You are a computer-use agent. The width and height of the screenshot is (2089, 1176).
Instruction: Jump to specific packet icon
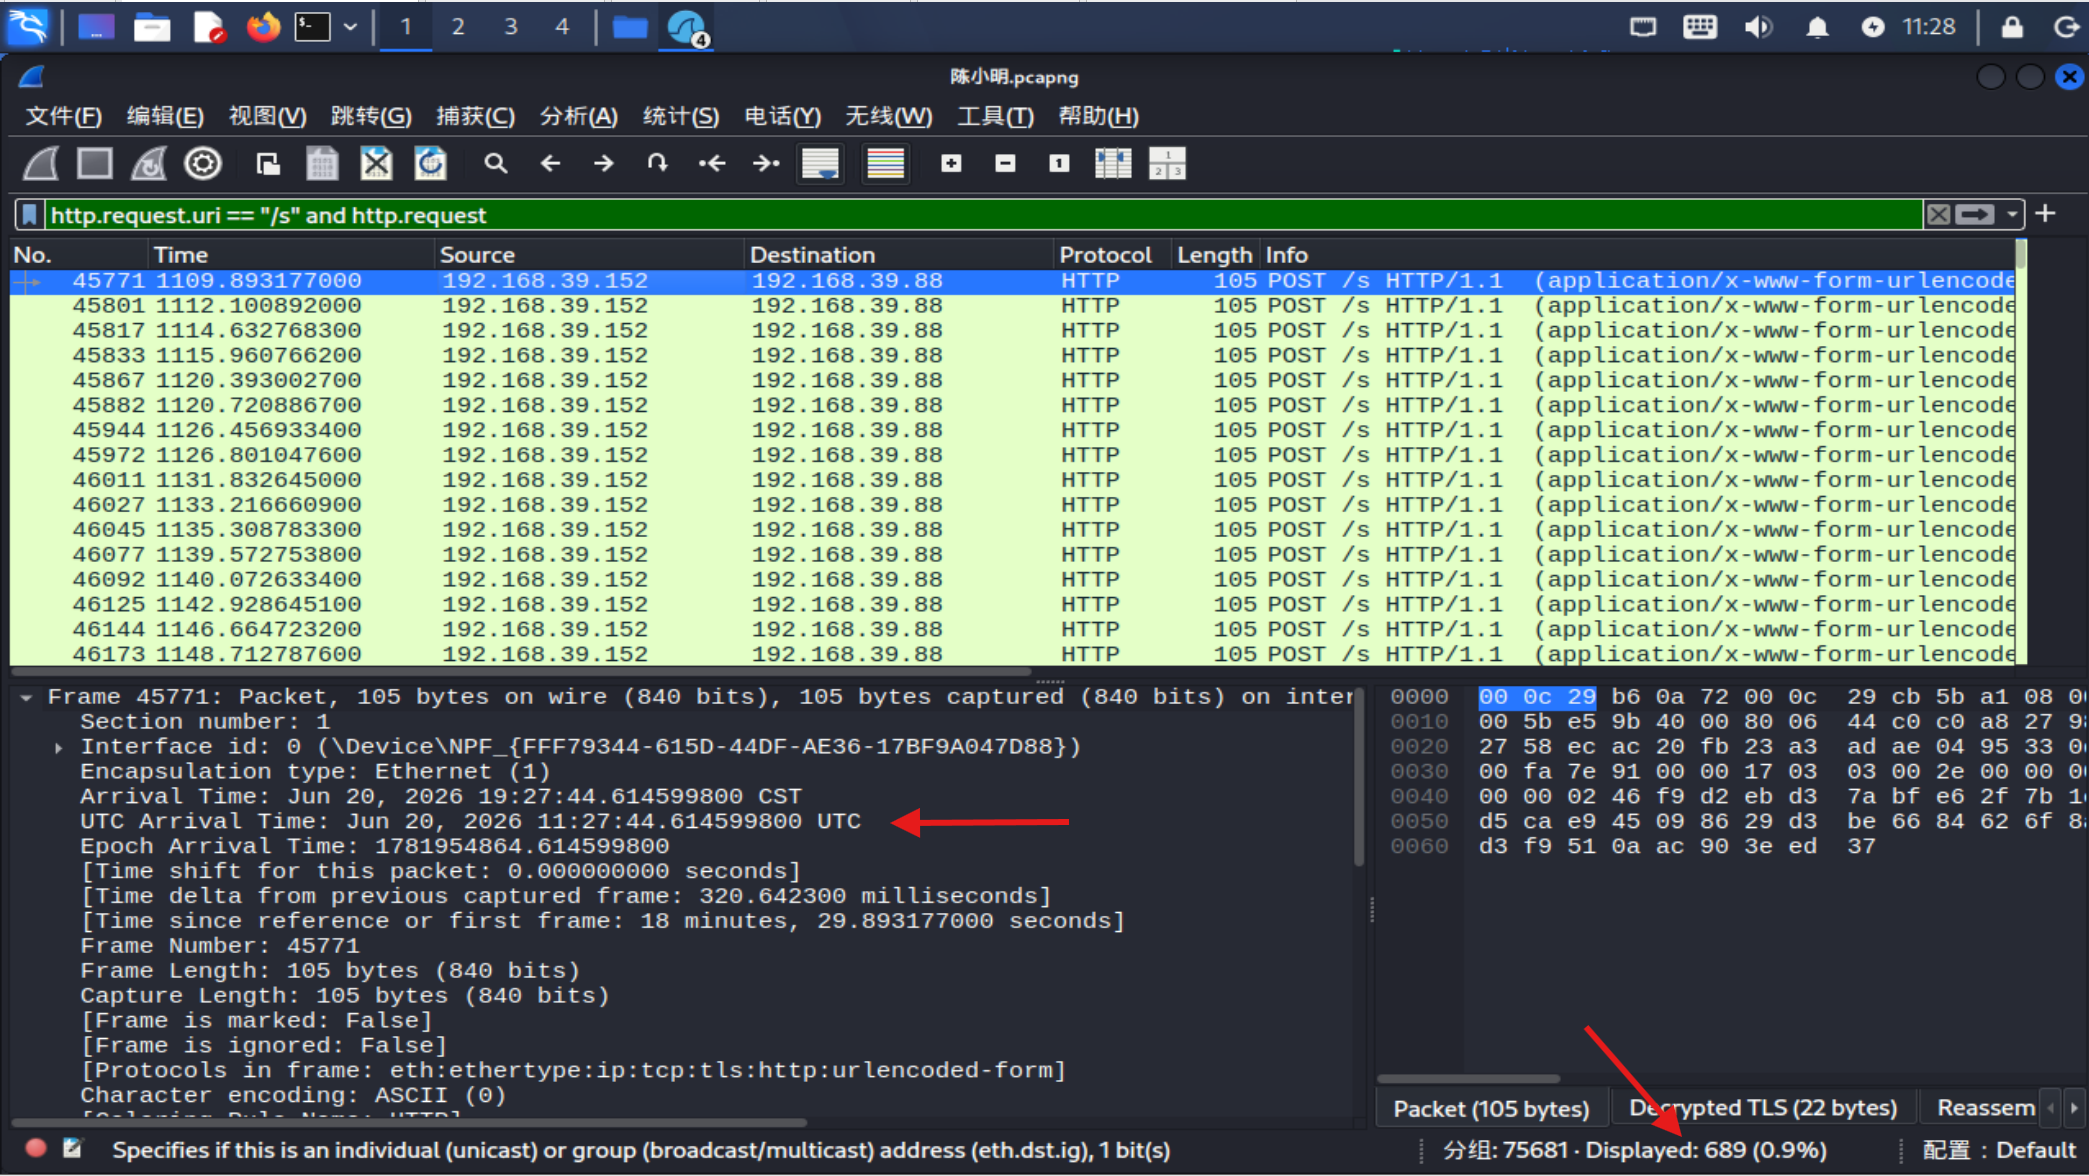click(x=657, y=163)
